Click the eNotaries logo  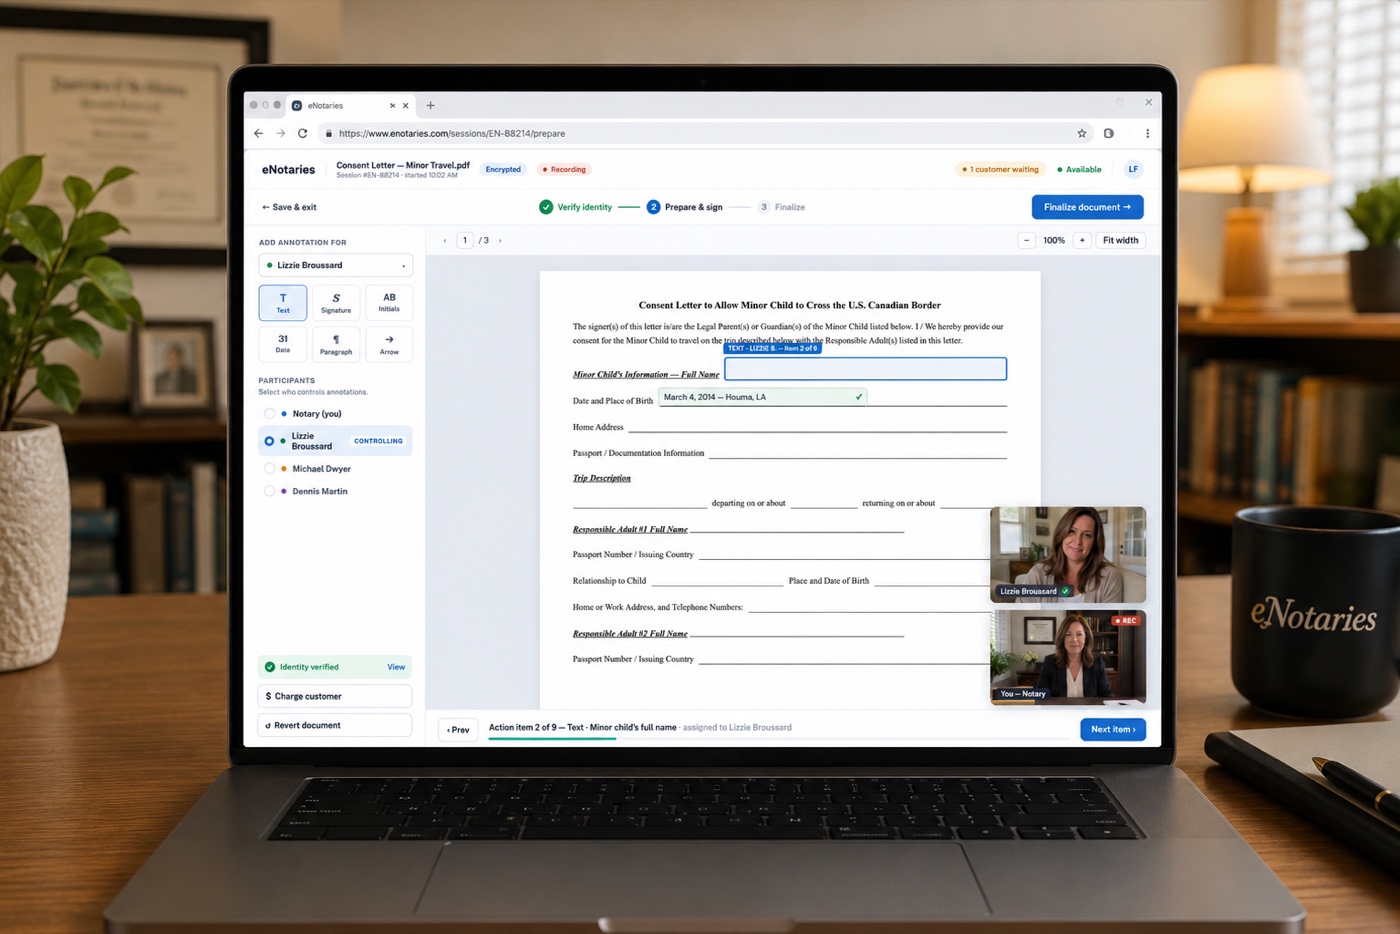[x=288, y=170]
